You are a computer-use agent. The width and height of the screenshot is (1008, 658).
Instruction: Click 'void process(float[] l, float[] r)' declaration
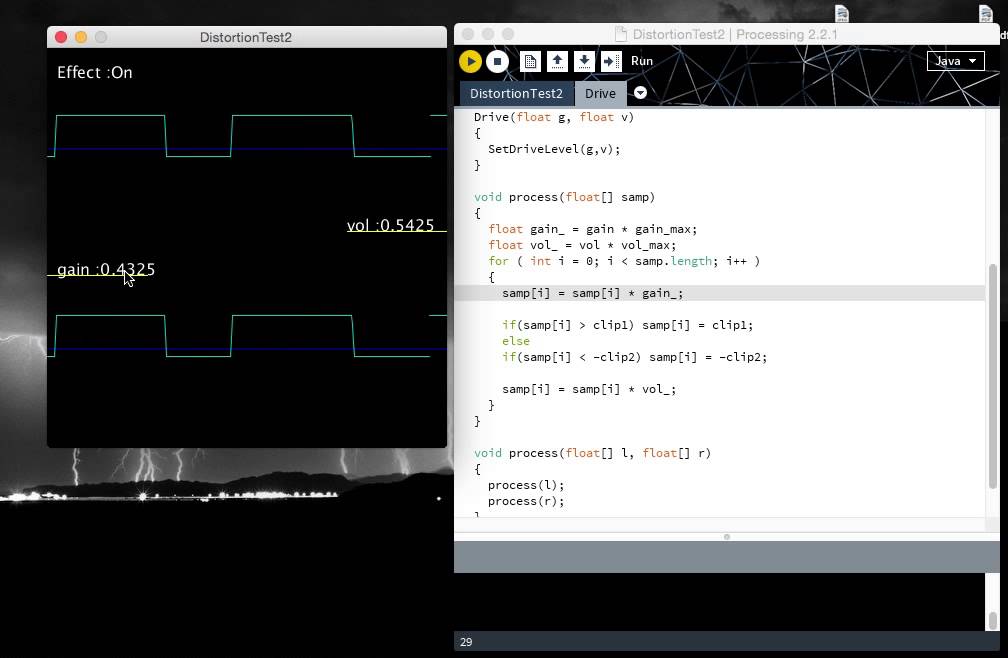coord(592,453)
